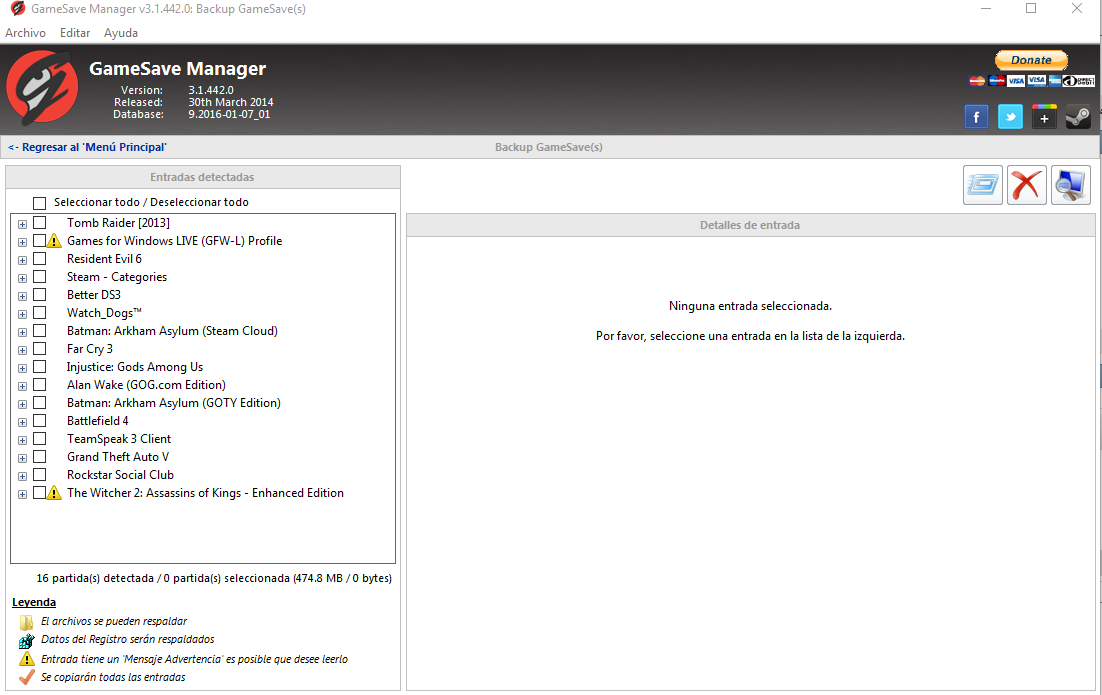The width and height of the screenshot is (1102, 695).
Task: Select the TeamSpeak 3 Client entry
Action: (x=119, y=439)
